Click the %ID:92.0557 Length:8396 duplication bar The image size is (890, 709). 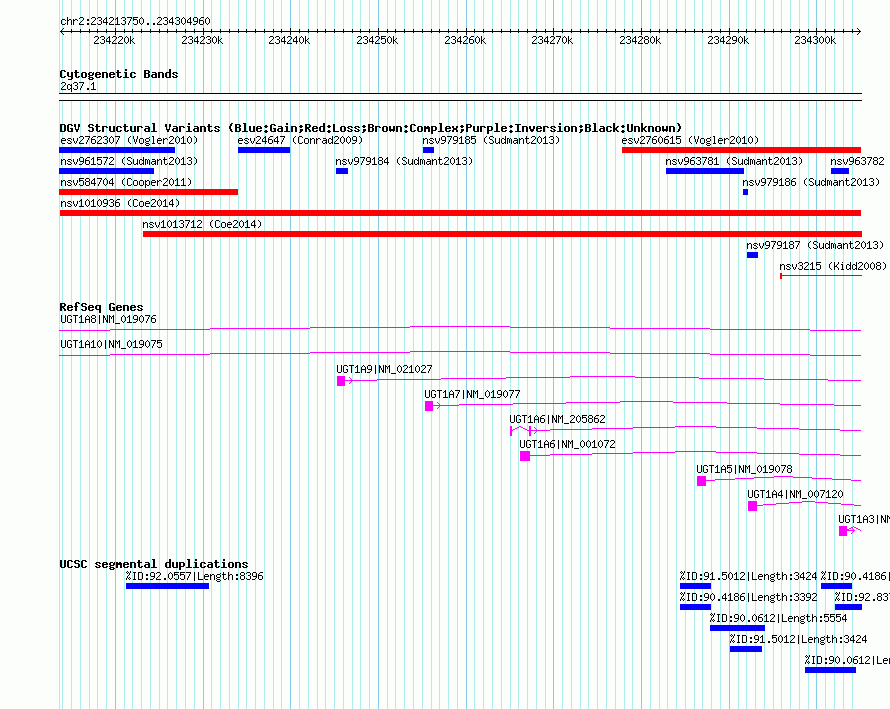(x=167, y=586)
